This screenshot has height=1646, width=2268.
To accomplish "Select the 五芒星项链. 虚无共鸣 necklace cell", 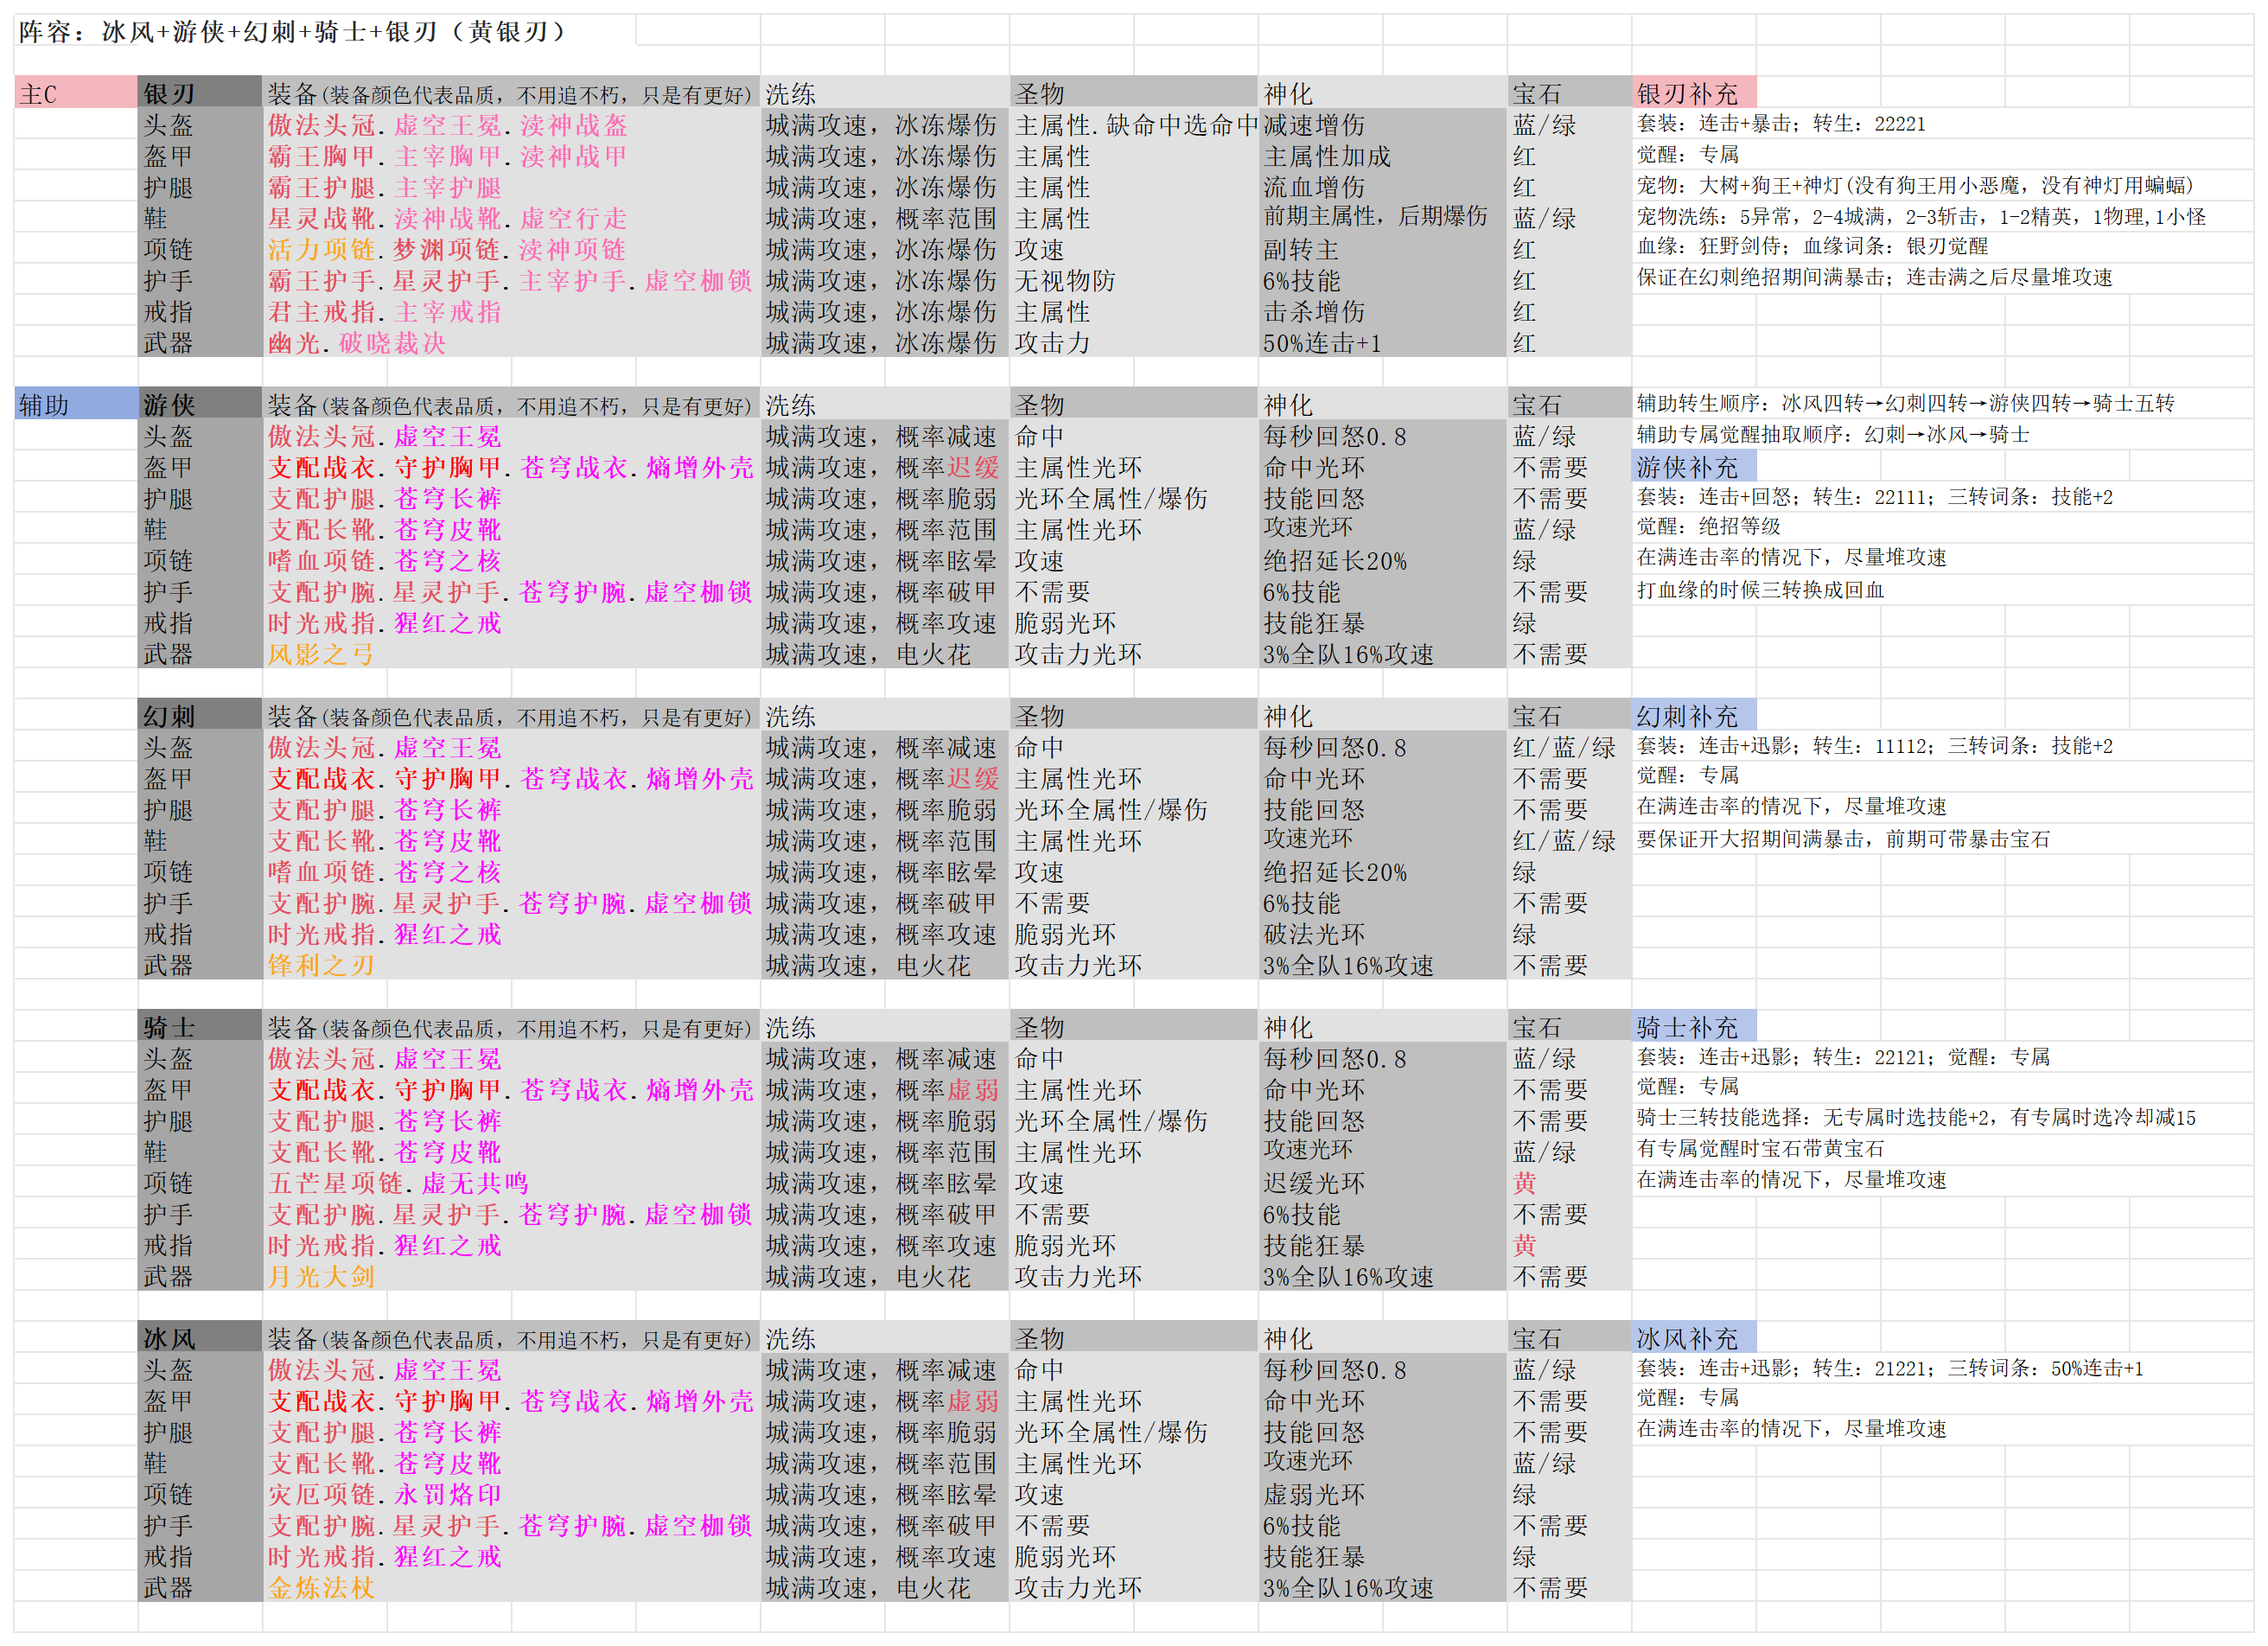I will pos(398,1183).
